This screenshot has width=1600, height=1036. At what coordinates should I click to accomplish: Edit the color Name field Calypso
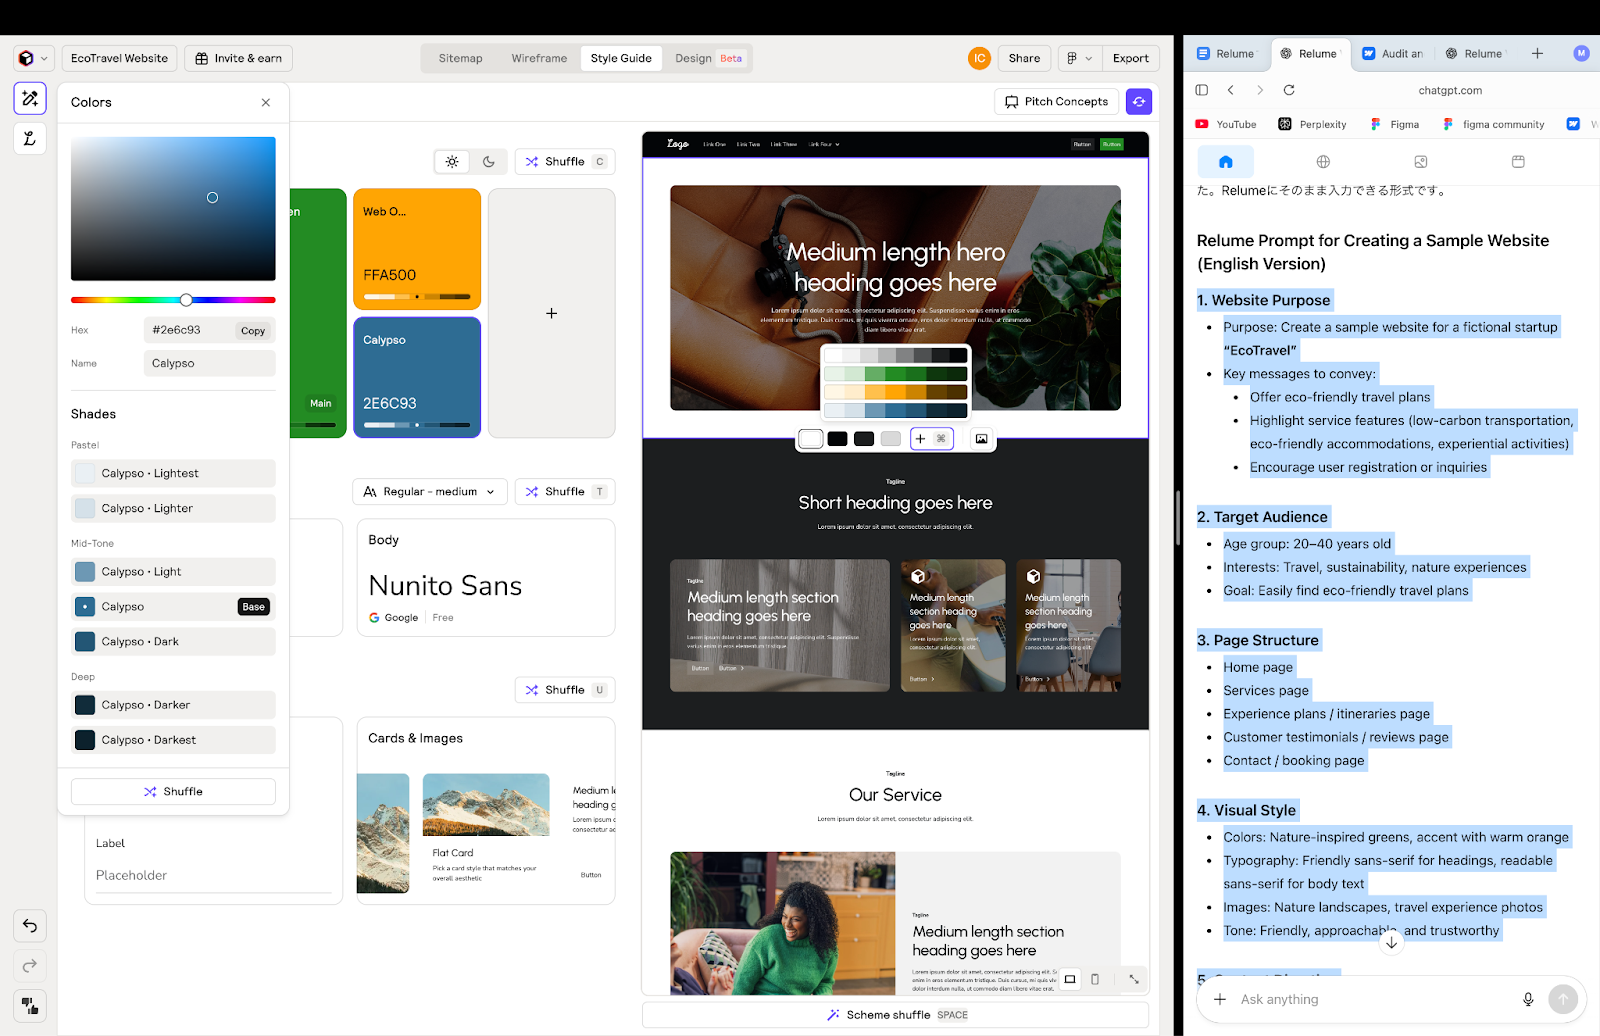pyautogui.click(x=209, y=363)
